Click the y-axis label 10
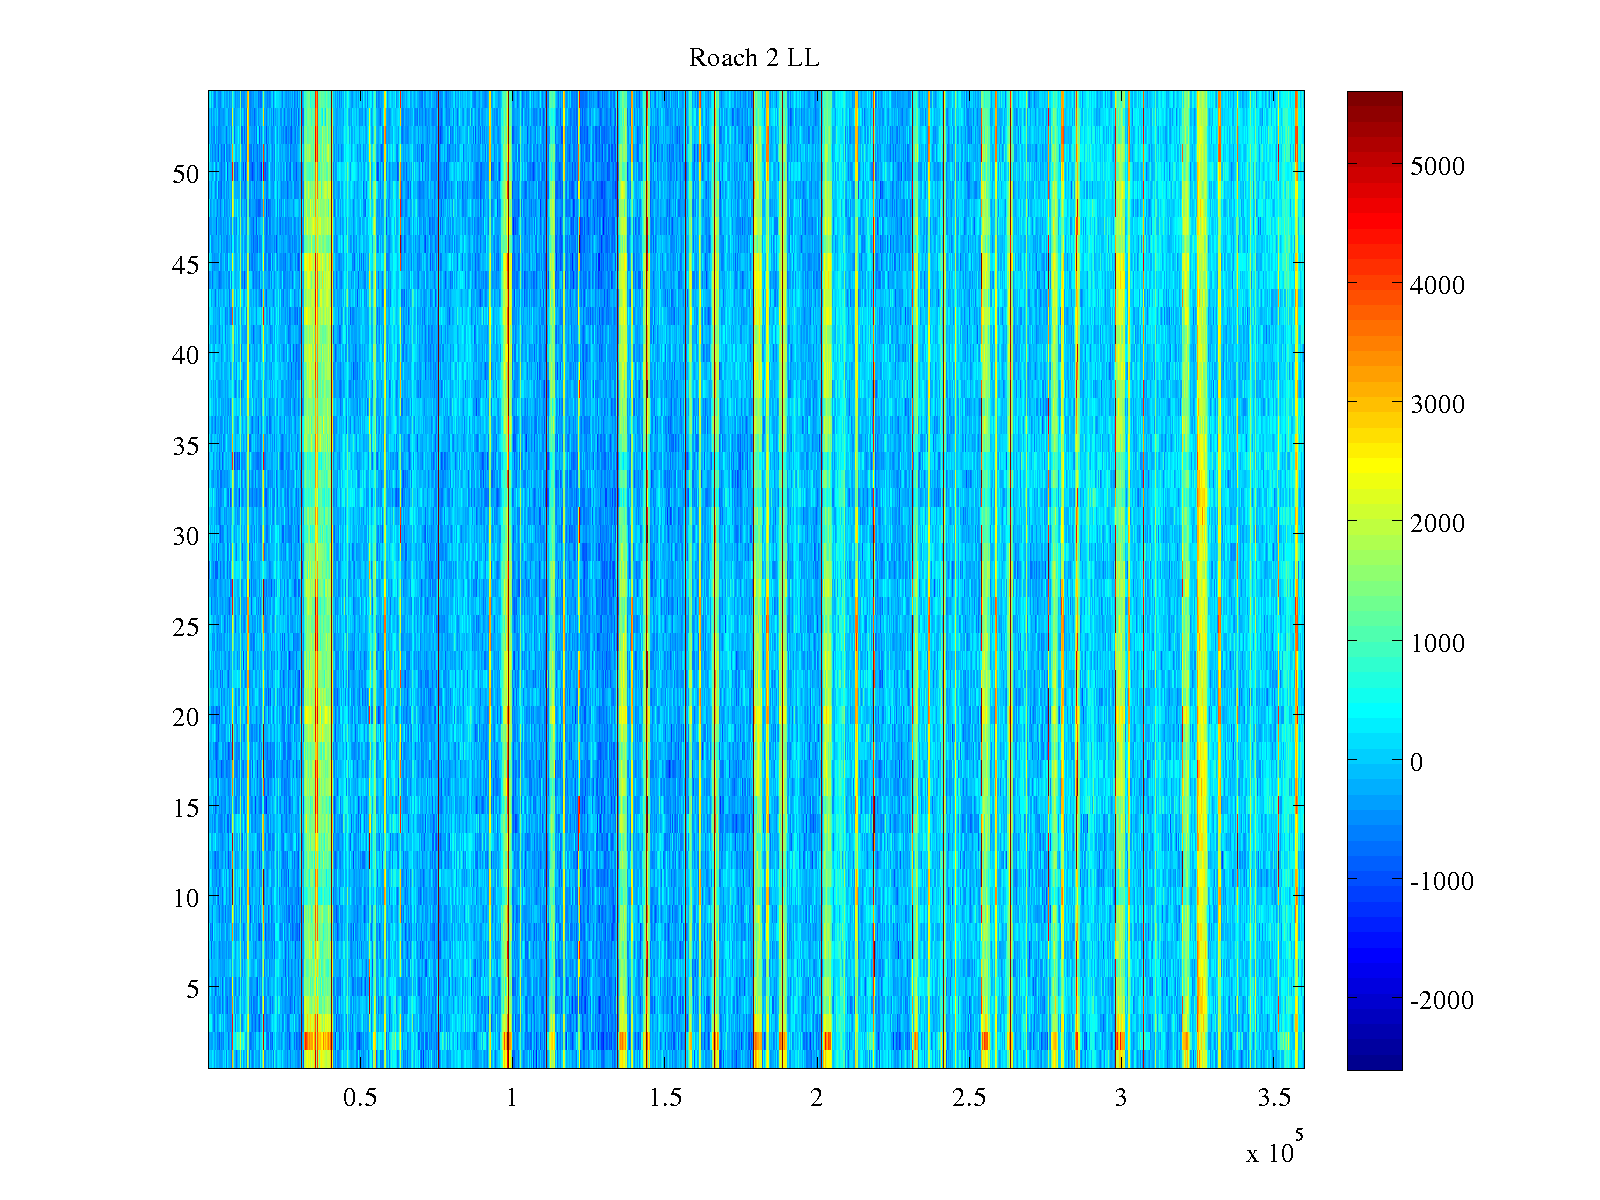1600x1200 pixels. coord(186,898)
